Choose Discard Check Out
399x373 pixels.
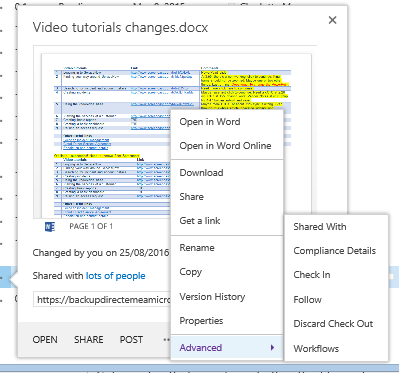pos(336,324)
